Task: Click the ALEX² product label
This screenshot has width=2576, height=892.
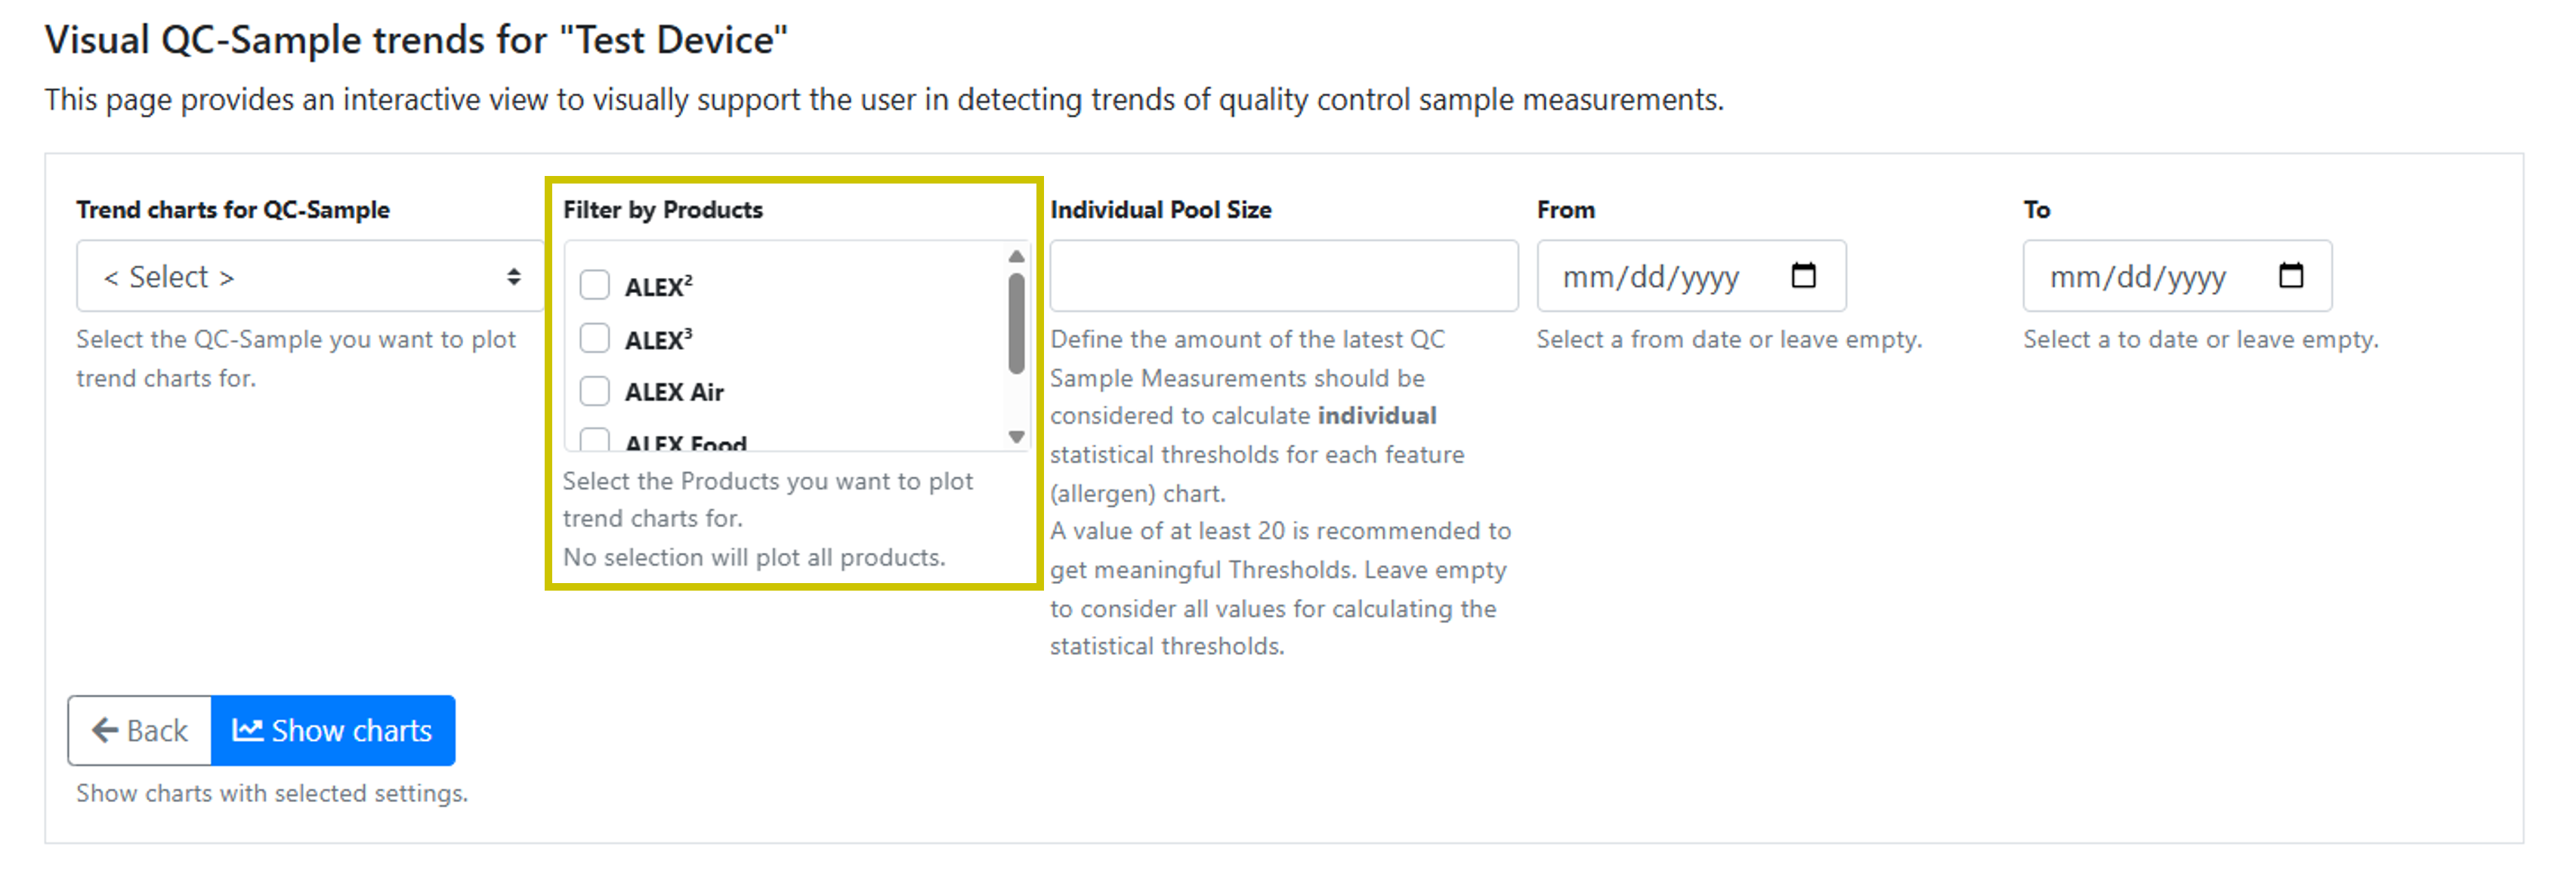Action: [658, 287]
